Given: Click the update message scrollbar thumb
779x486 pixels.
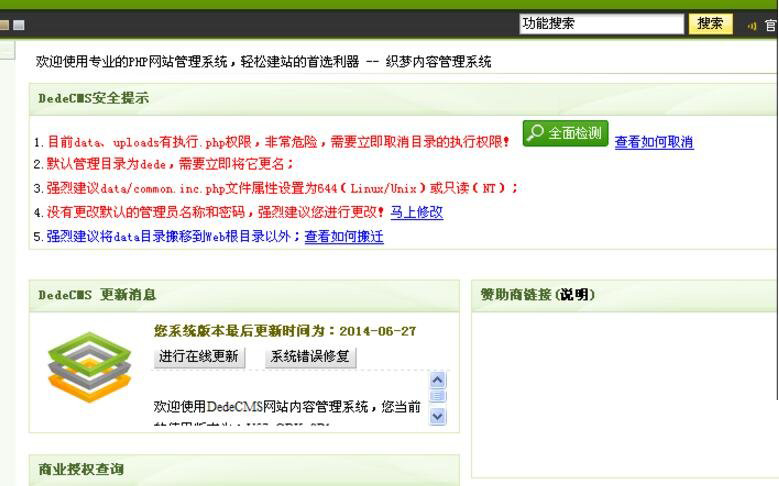Looking at the screenshot, I should [438, 396].
